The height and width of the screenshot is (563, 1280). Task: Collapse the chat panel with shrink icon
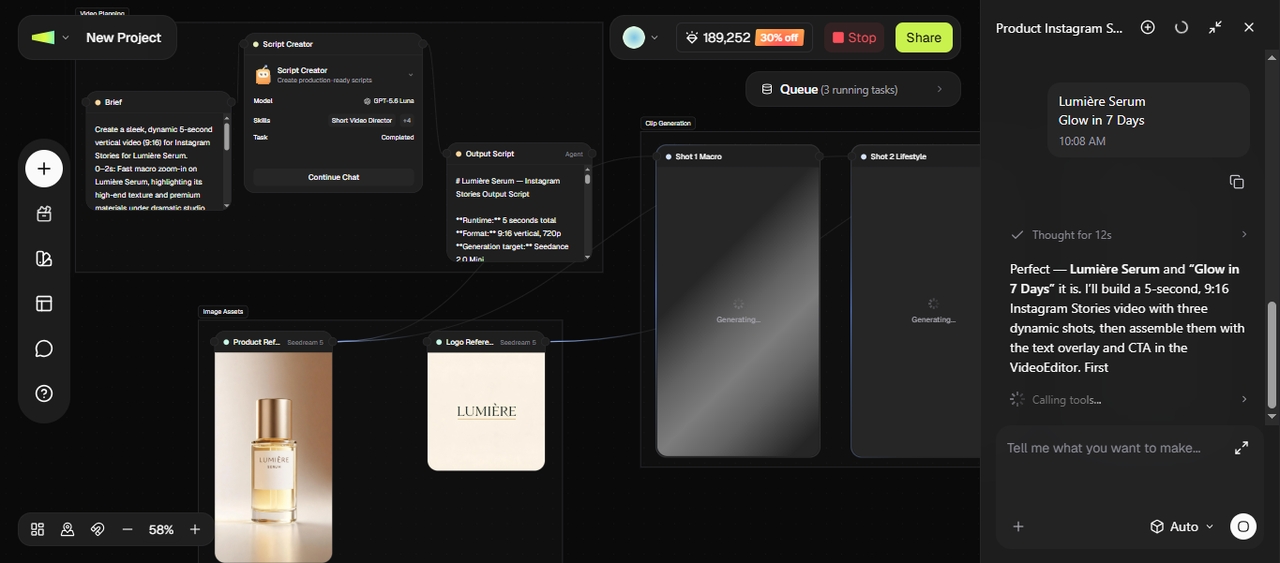click(x=1215, y=28)
